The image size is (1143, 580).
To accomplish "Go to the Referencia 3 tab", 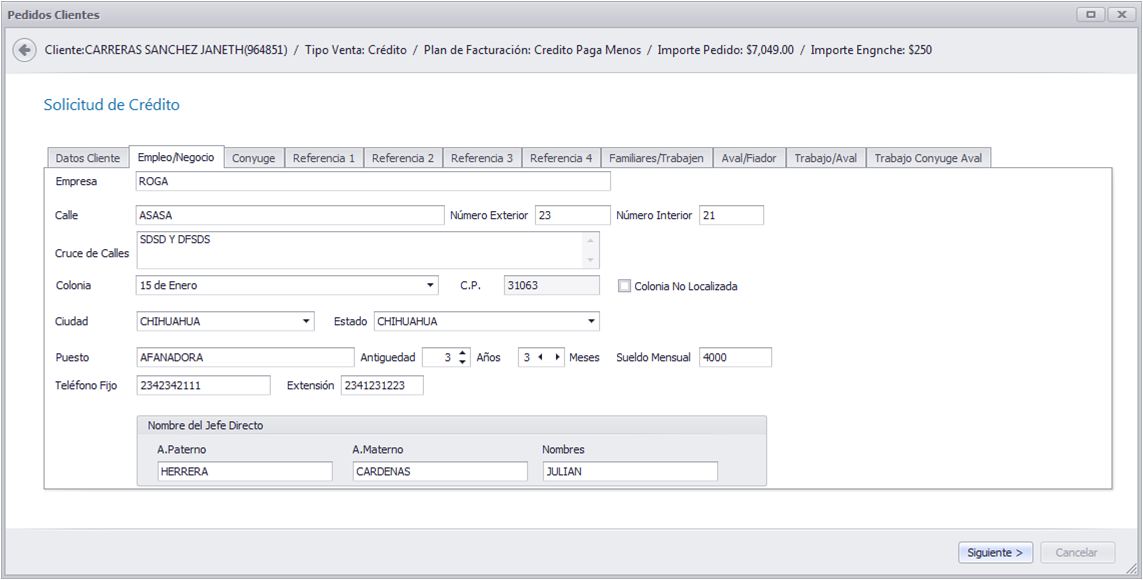I will [482, 158].
